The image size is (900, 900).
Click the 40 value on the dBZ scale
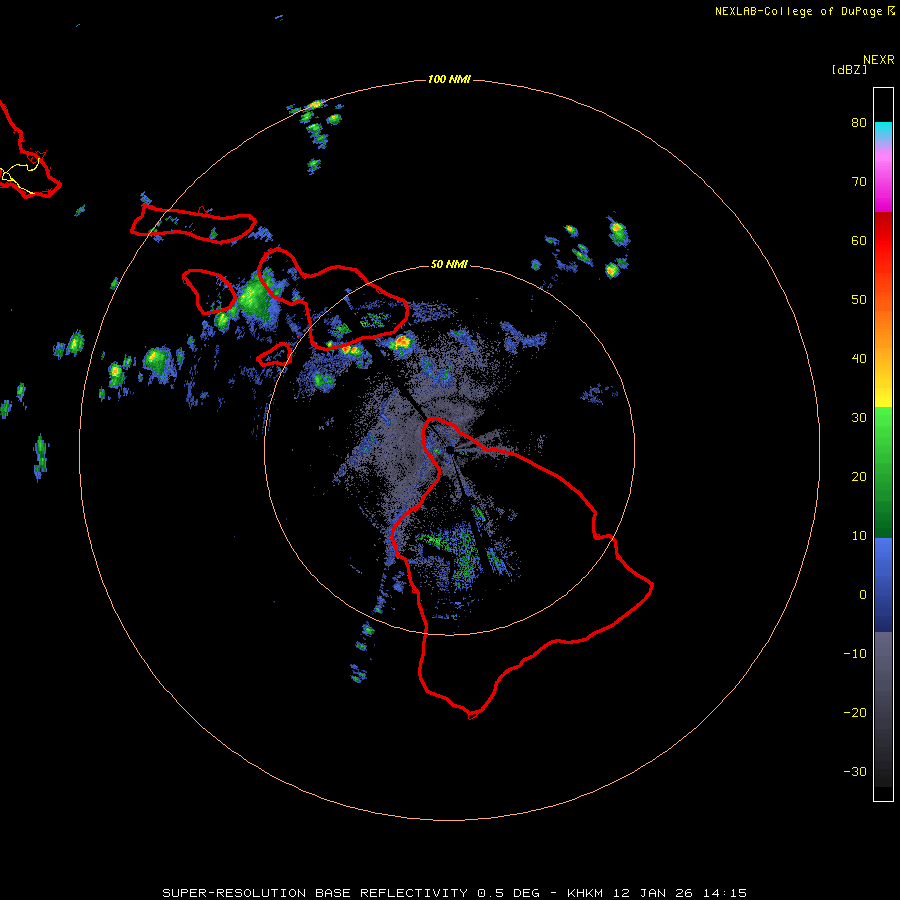[x=859, y=359]
